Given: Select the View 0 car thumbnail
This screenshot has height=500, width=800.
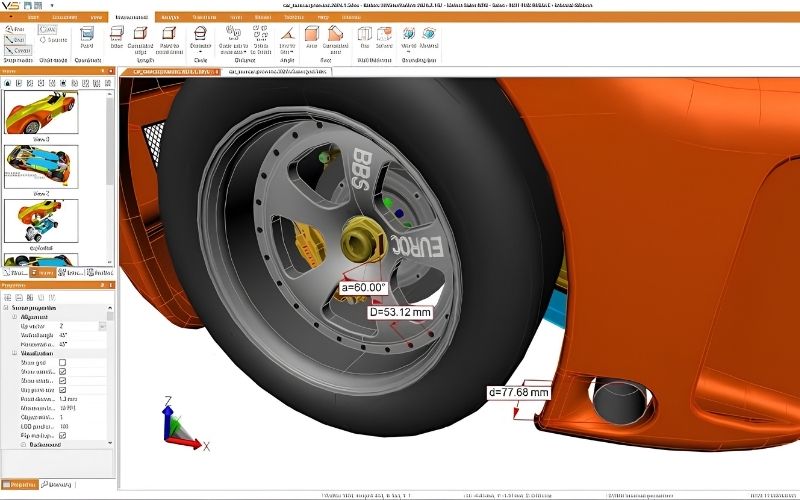Looking at the screenshot, I should (x=41, y=112).
